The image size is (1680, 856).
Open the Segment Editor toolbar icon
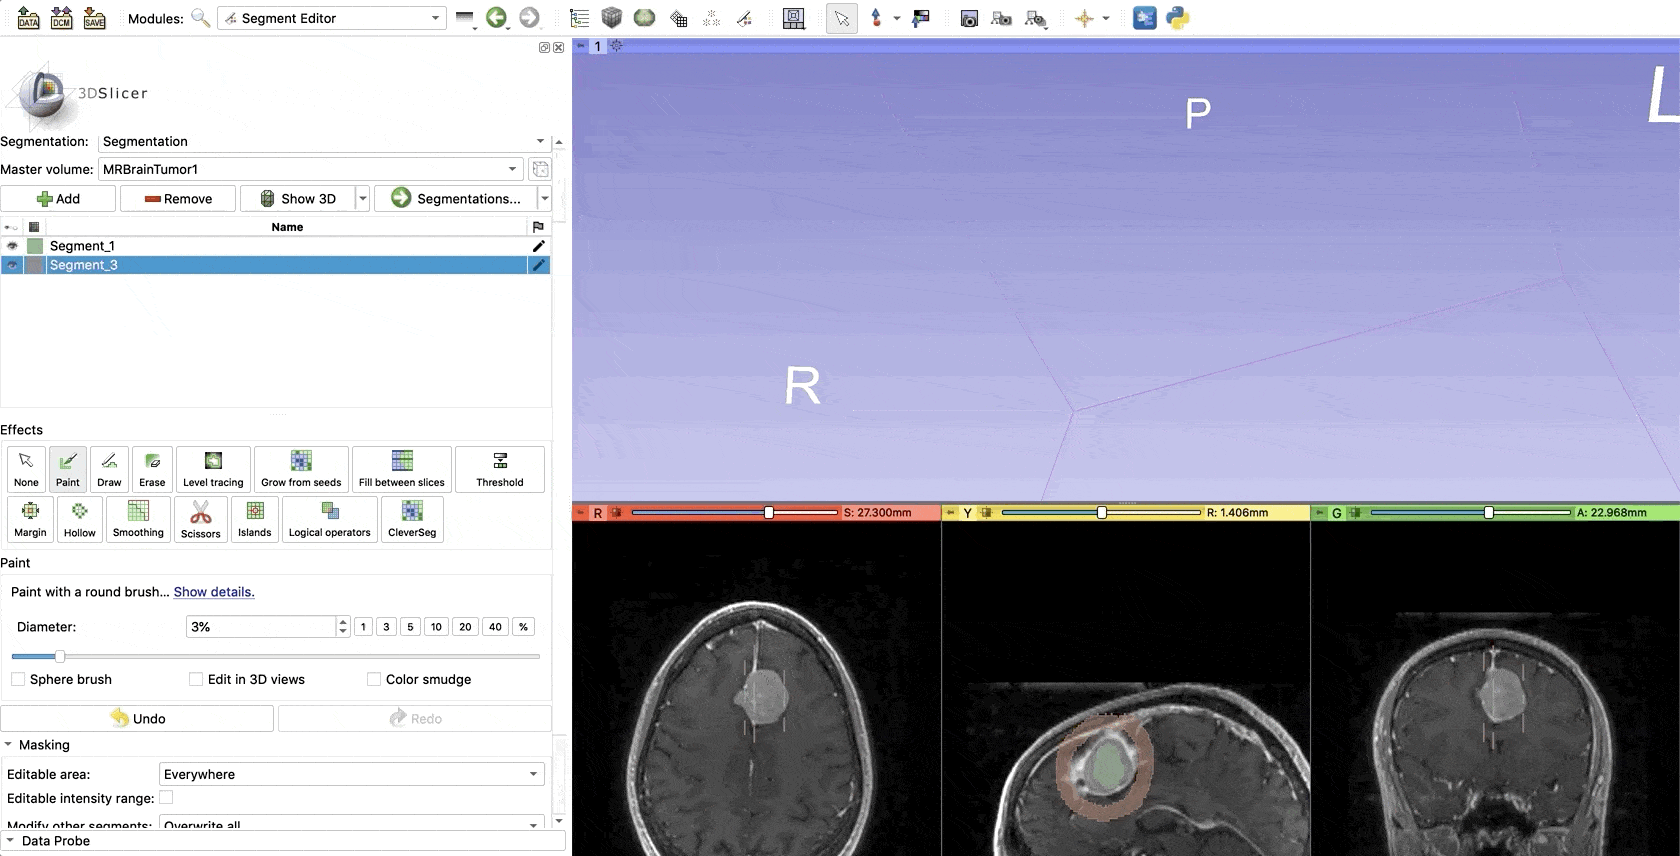(x=744, y=18)
